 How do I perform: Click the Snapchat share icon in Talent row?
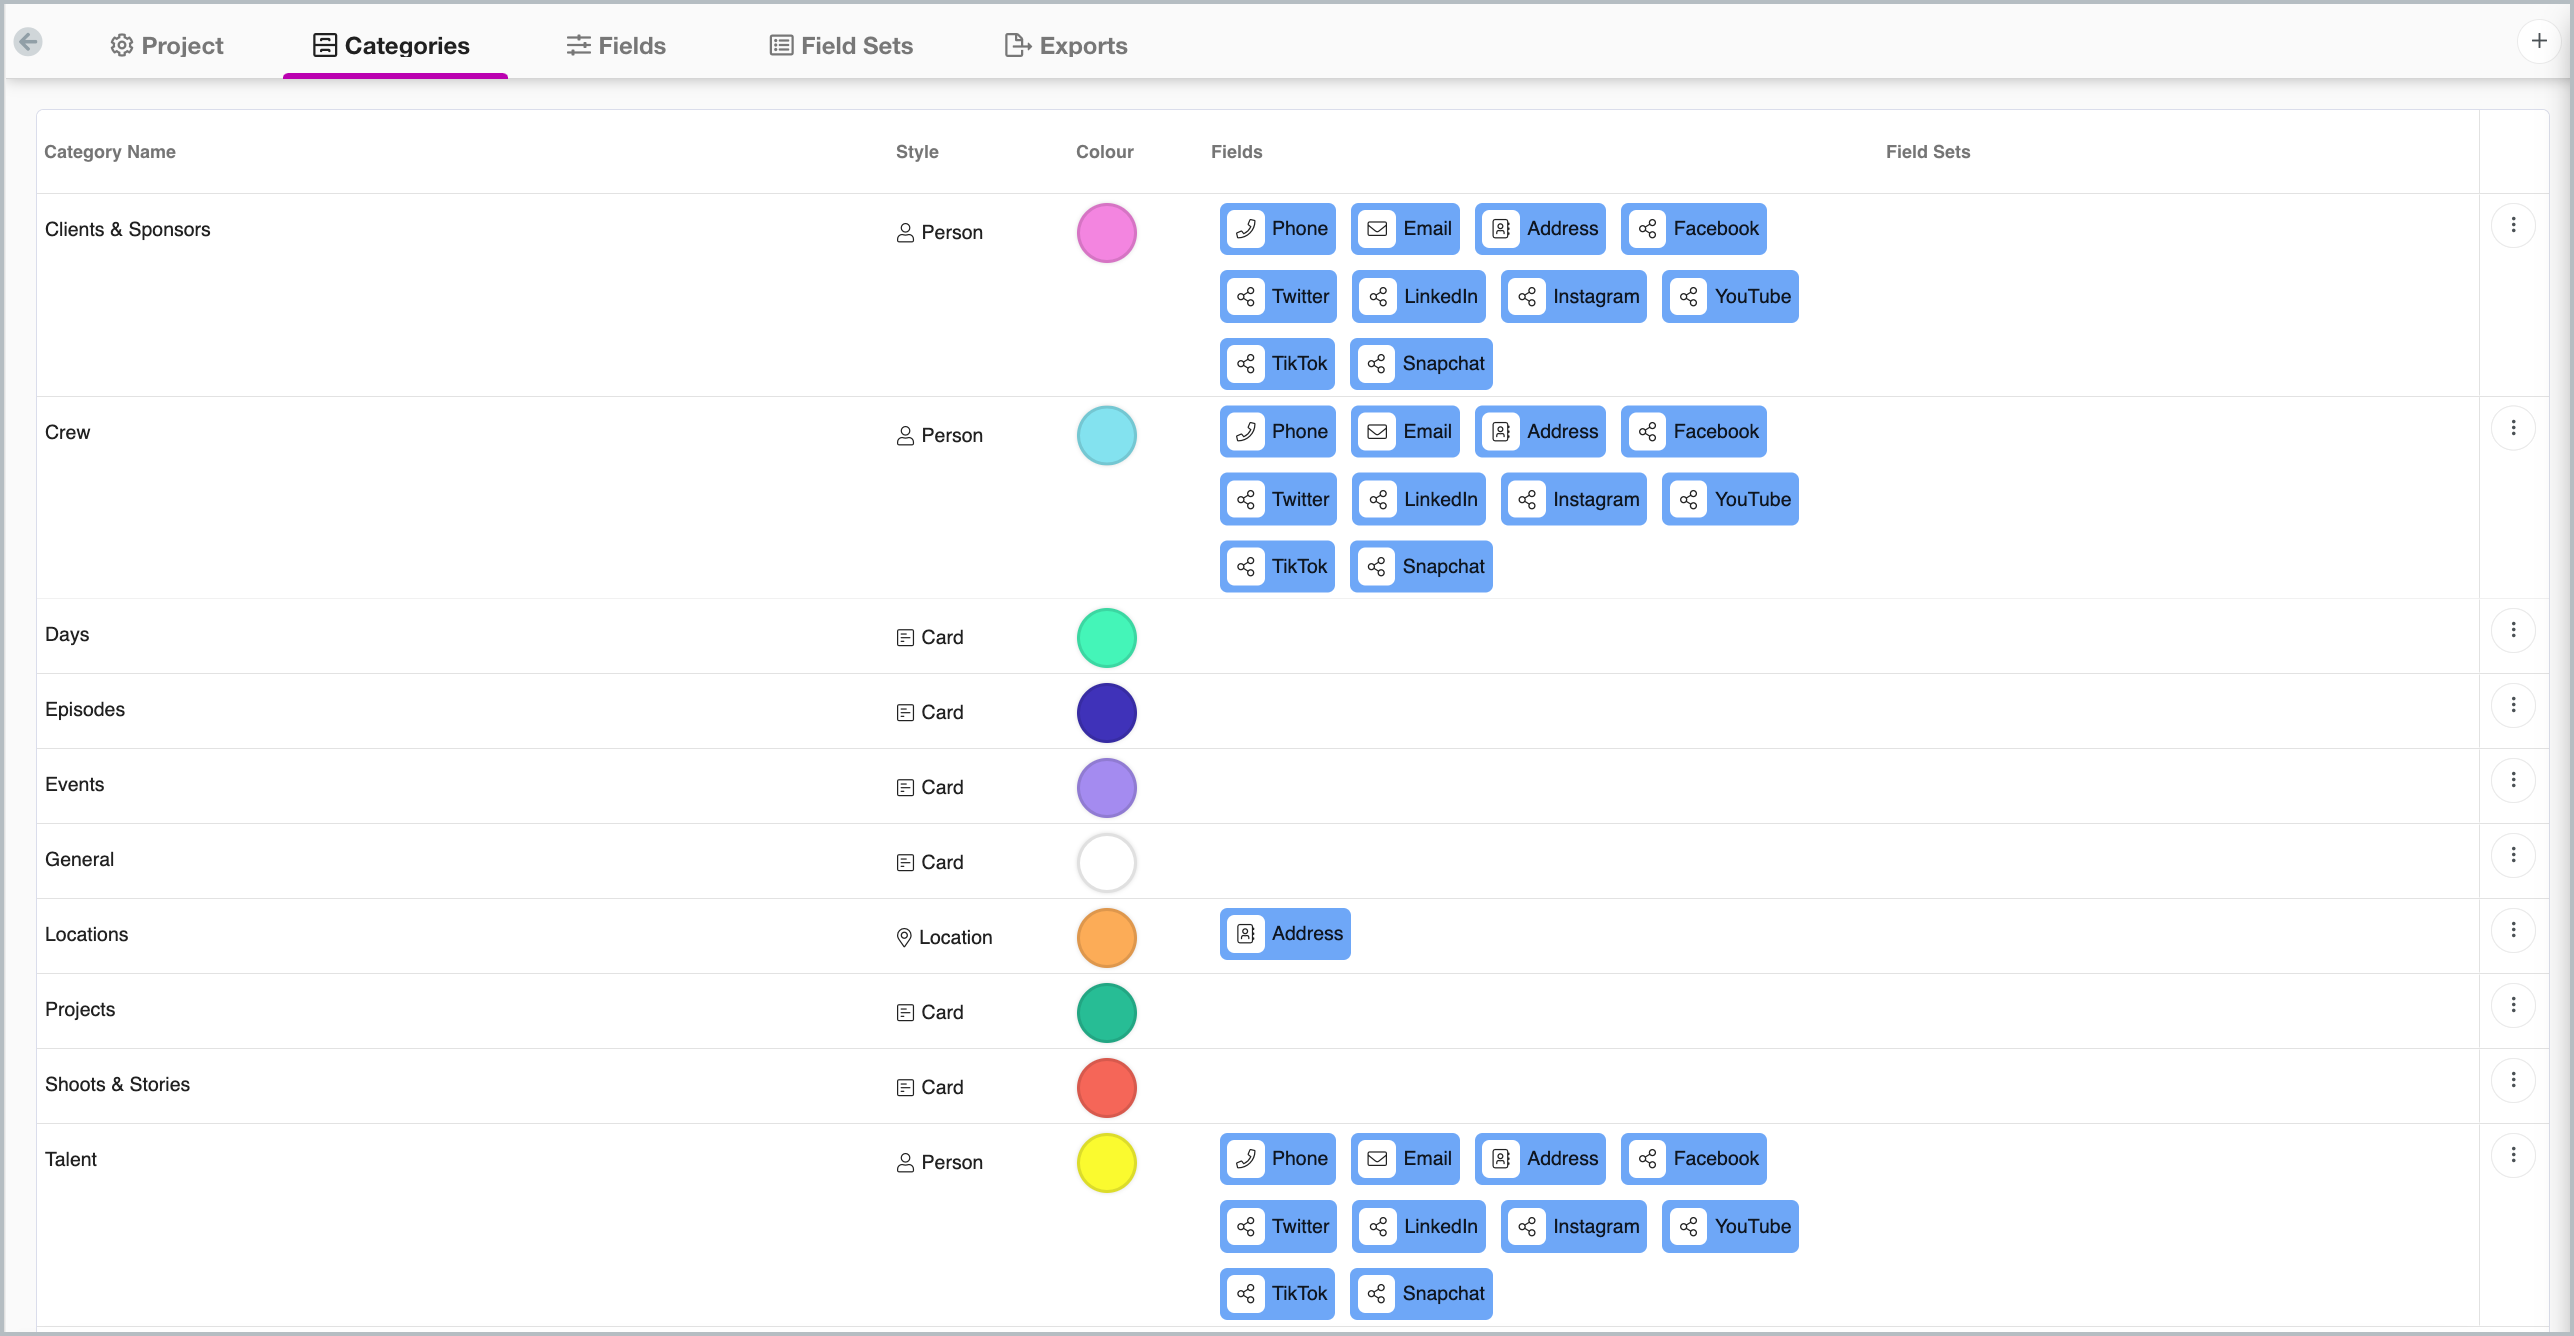click(1376, 1294)
